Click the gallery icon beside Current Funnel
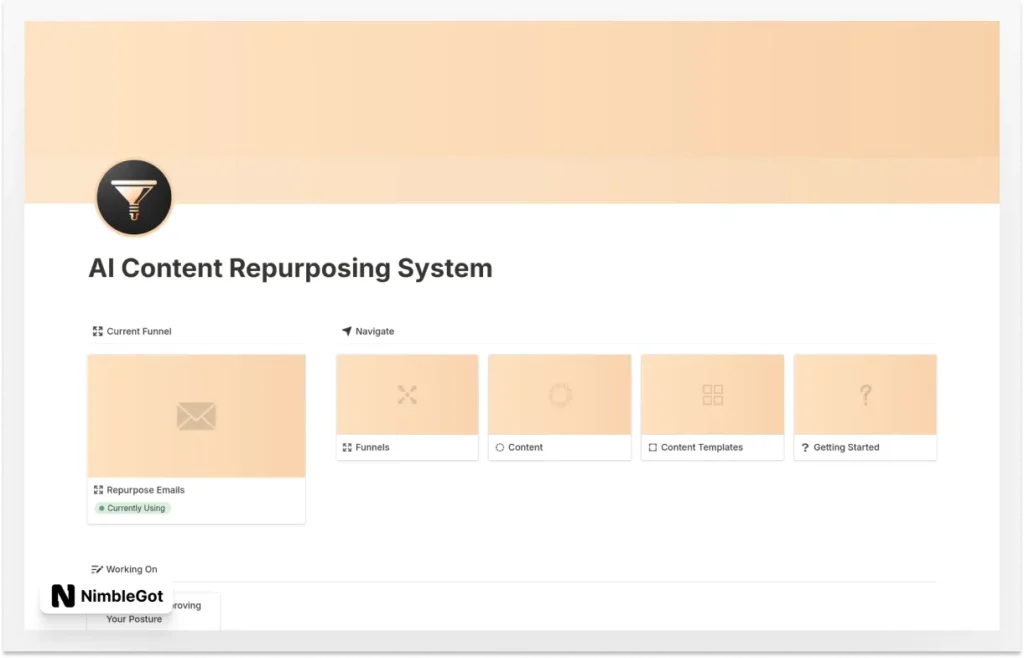The height and width of the screenshot is (658, 1024). [x=97, y=330]
